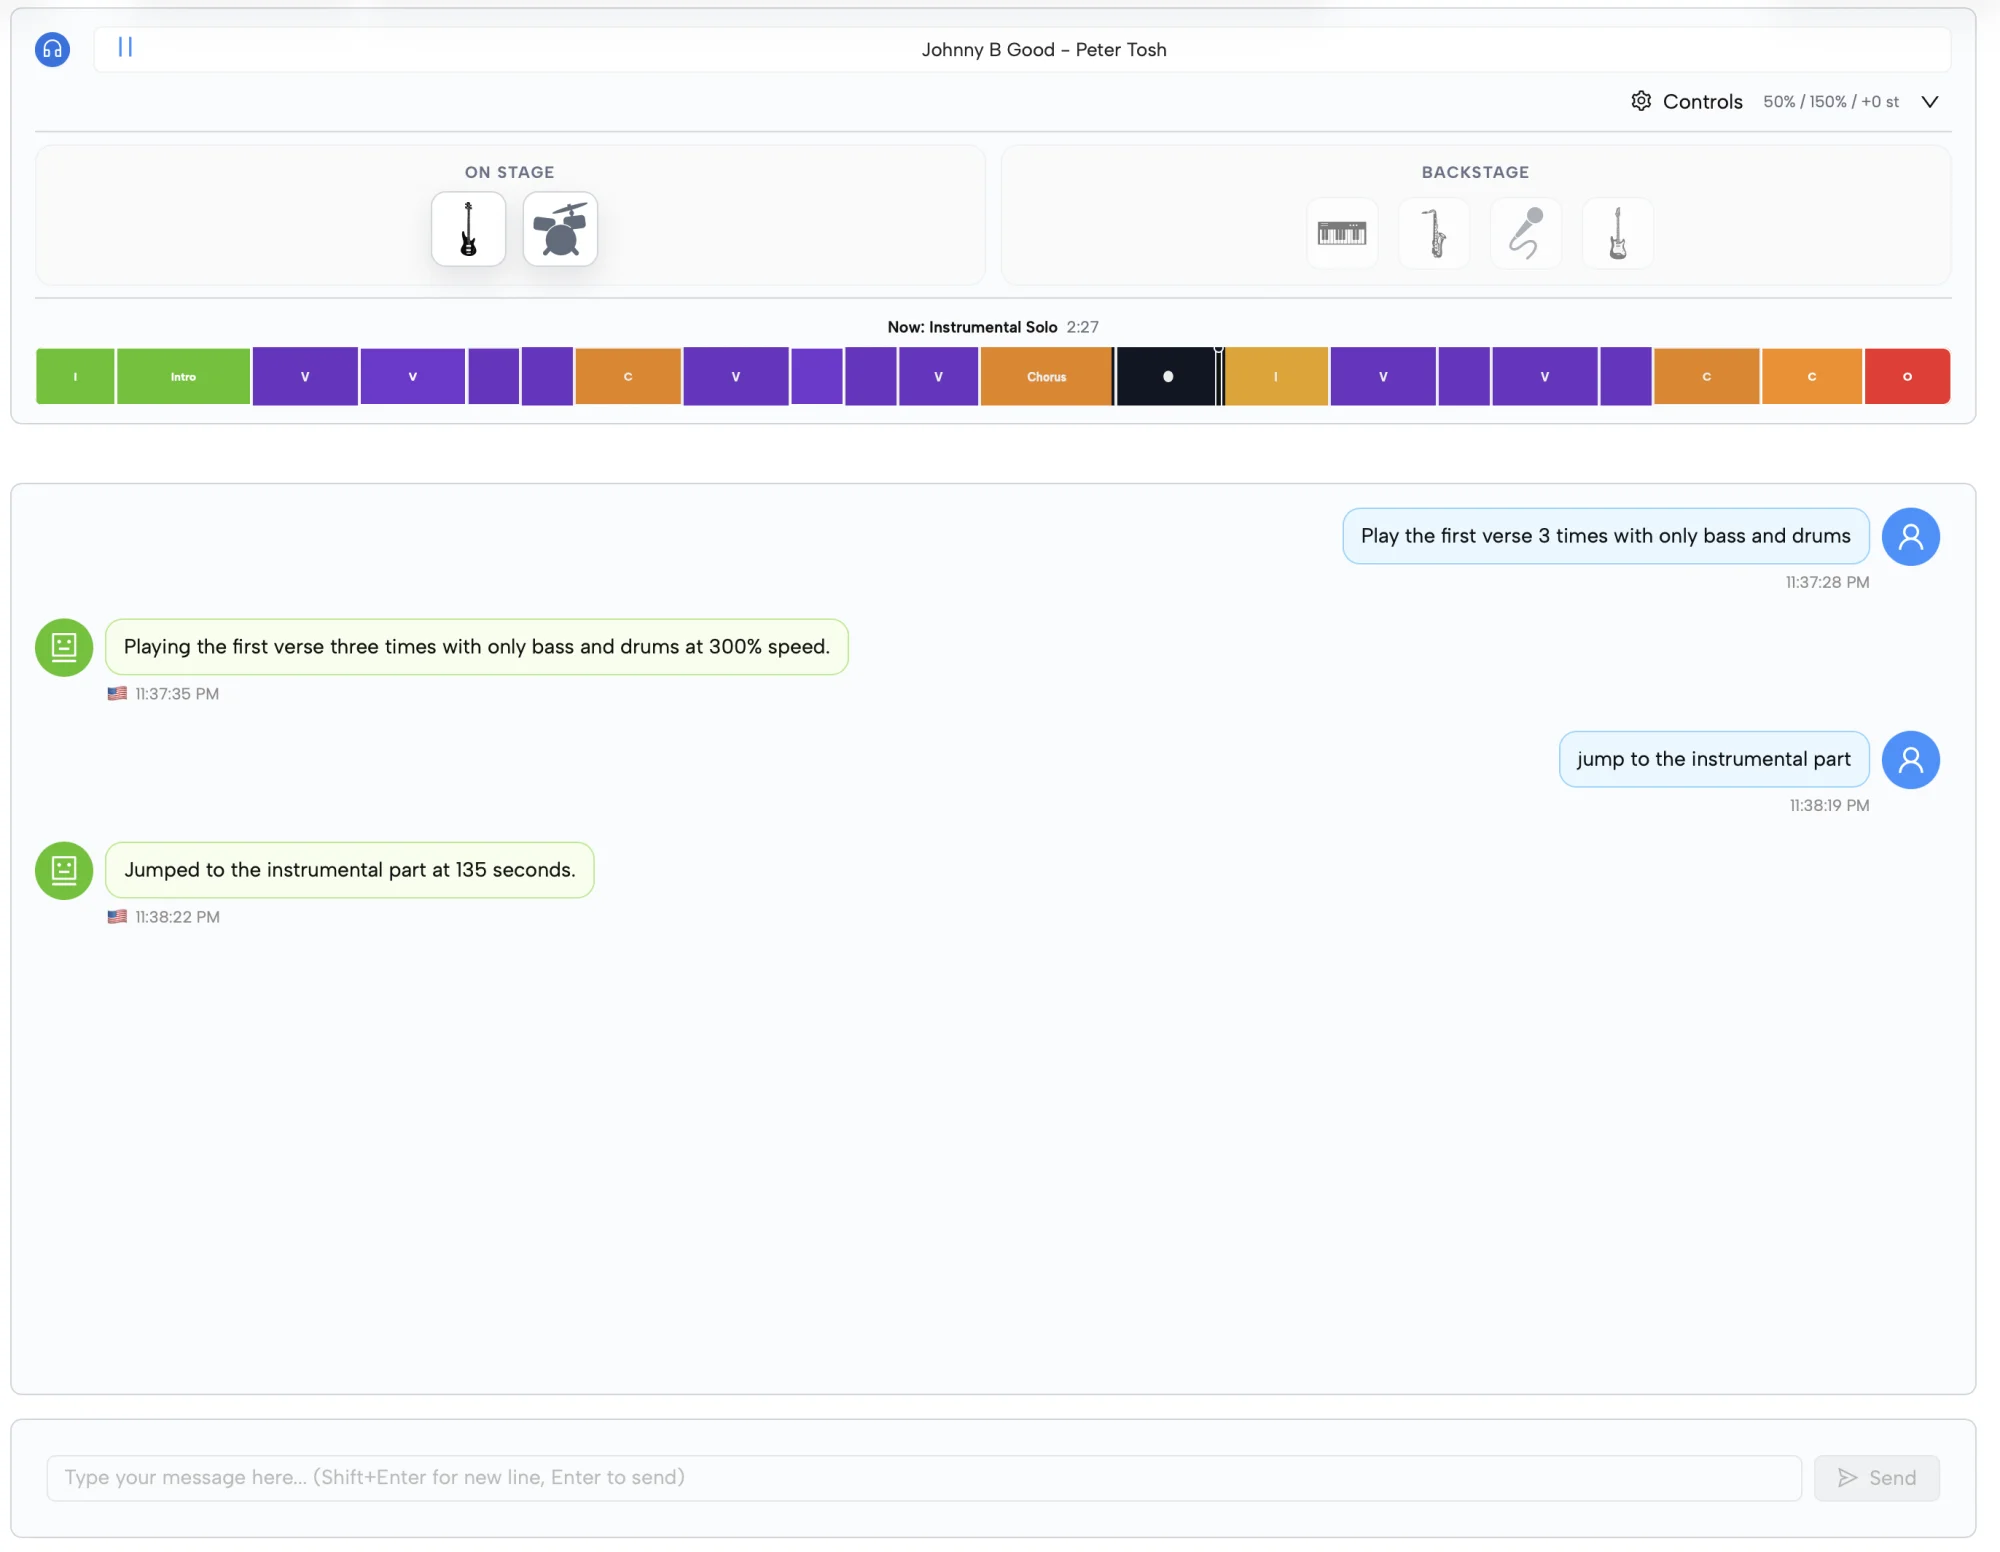Bring the keyboard from backstage
Image resolution: width=2000 pixels, height=1552 pixels.
point(1342,233)
